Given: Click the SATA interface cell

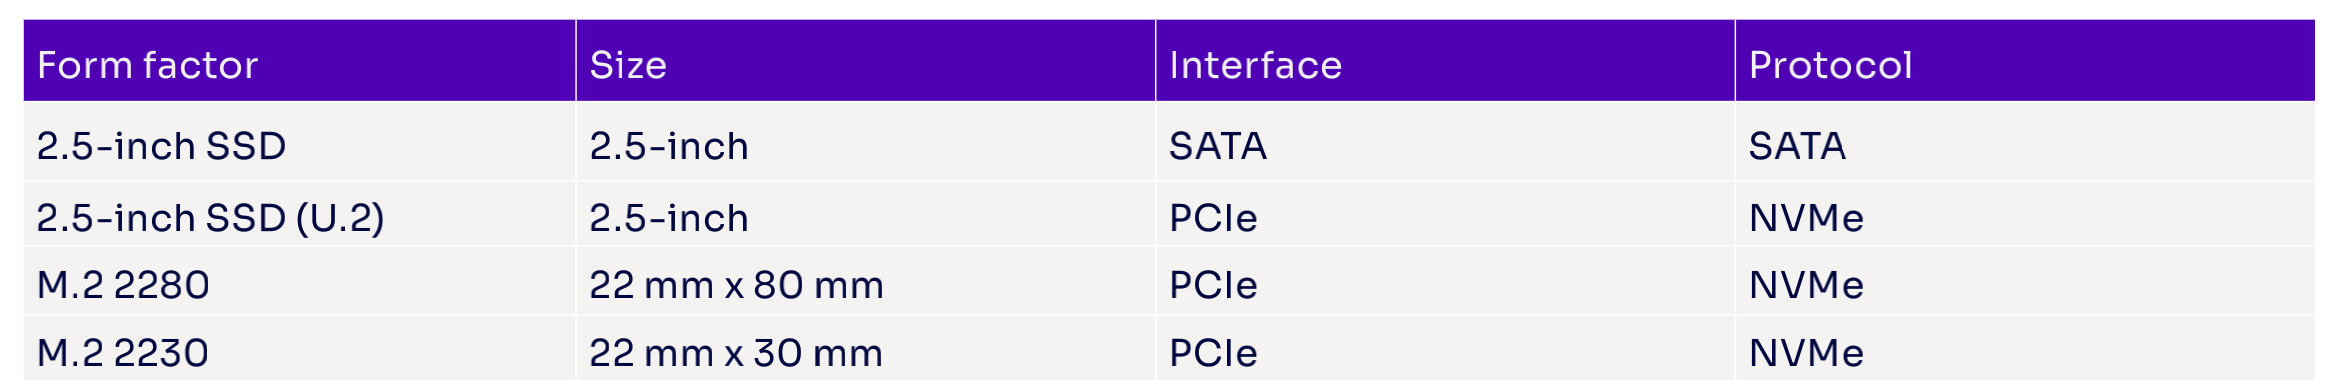Looking at the screenshot, I should (x=1445, y=142).
